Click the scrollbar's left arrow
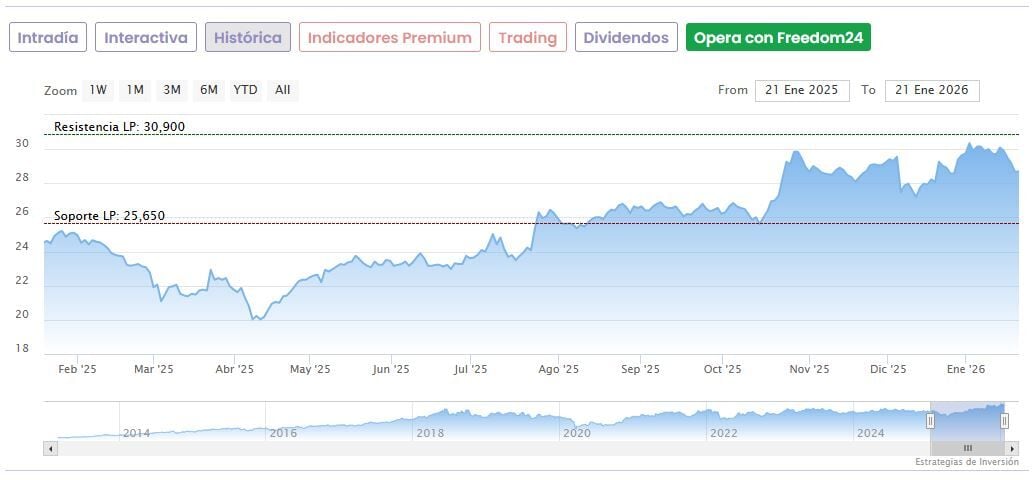 pos(49,449)
